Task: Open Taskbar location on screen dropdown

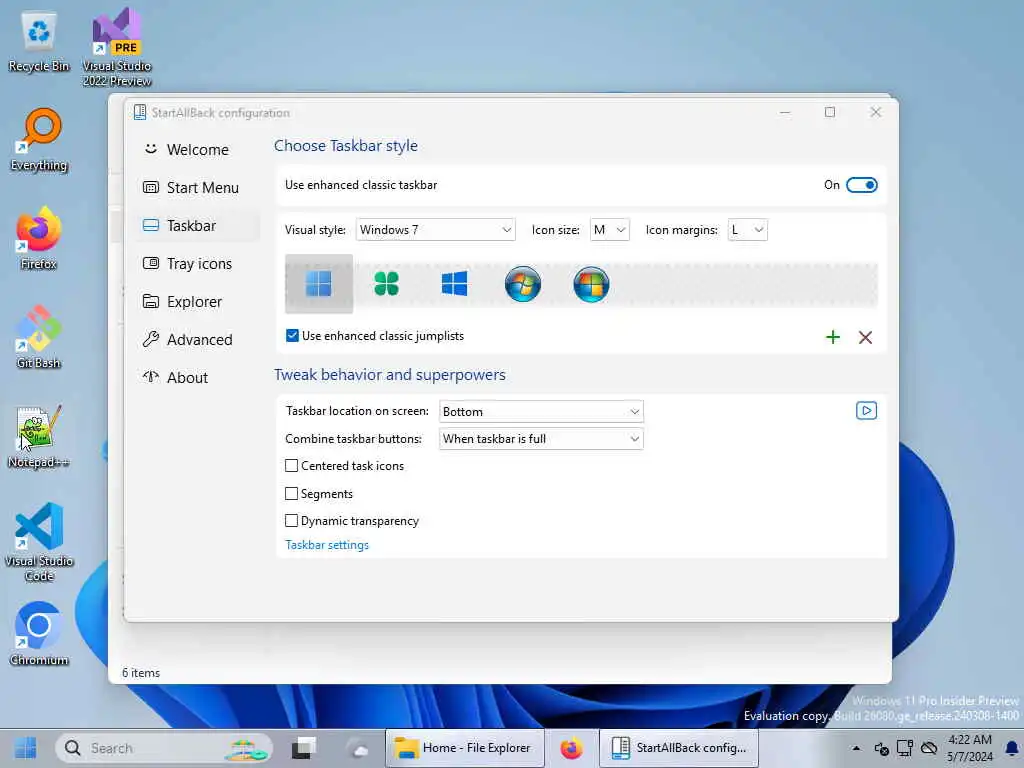Action: [541, 411]
